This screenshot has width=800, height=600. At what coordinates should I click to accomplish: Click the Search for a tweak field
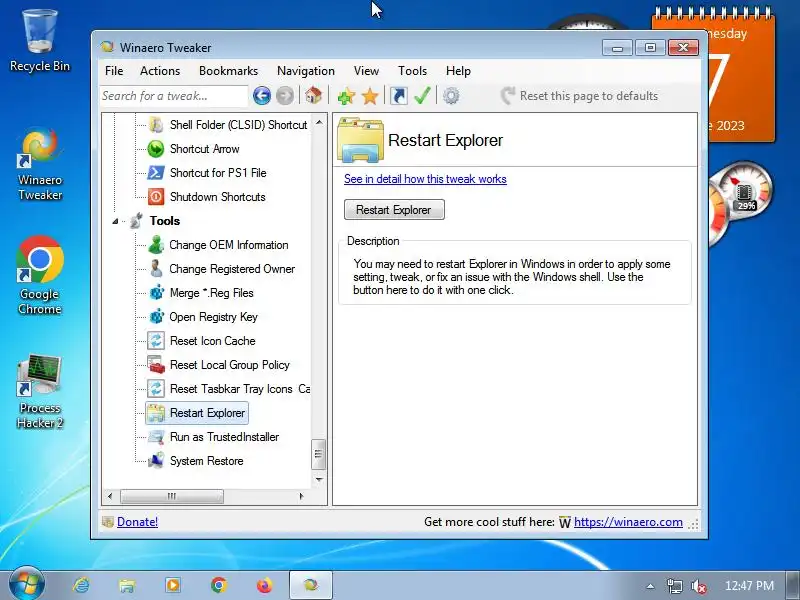click(x=174, y=96)
